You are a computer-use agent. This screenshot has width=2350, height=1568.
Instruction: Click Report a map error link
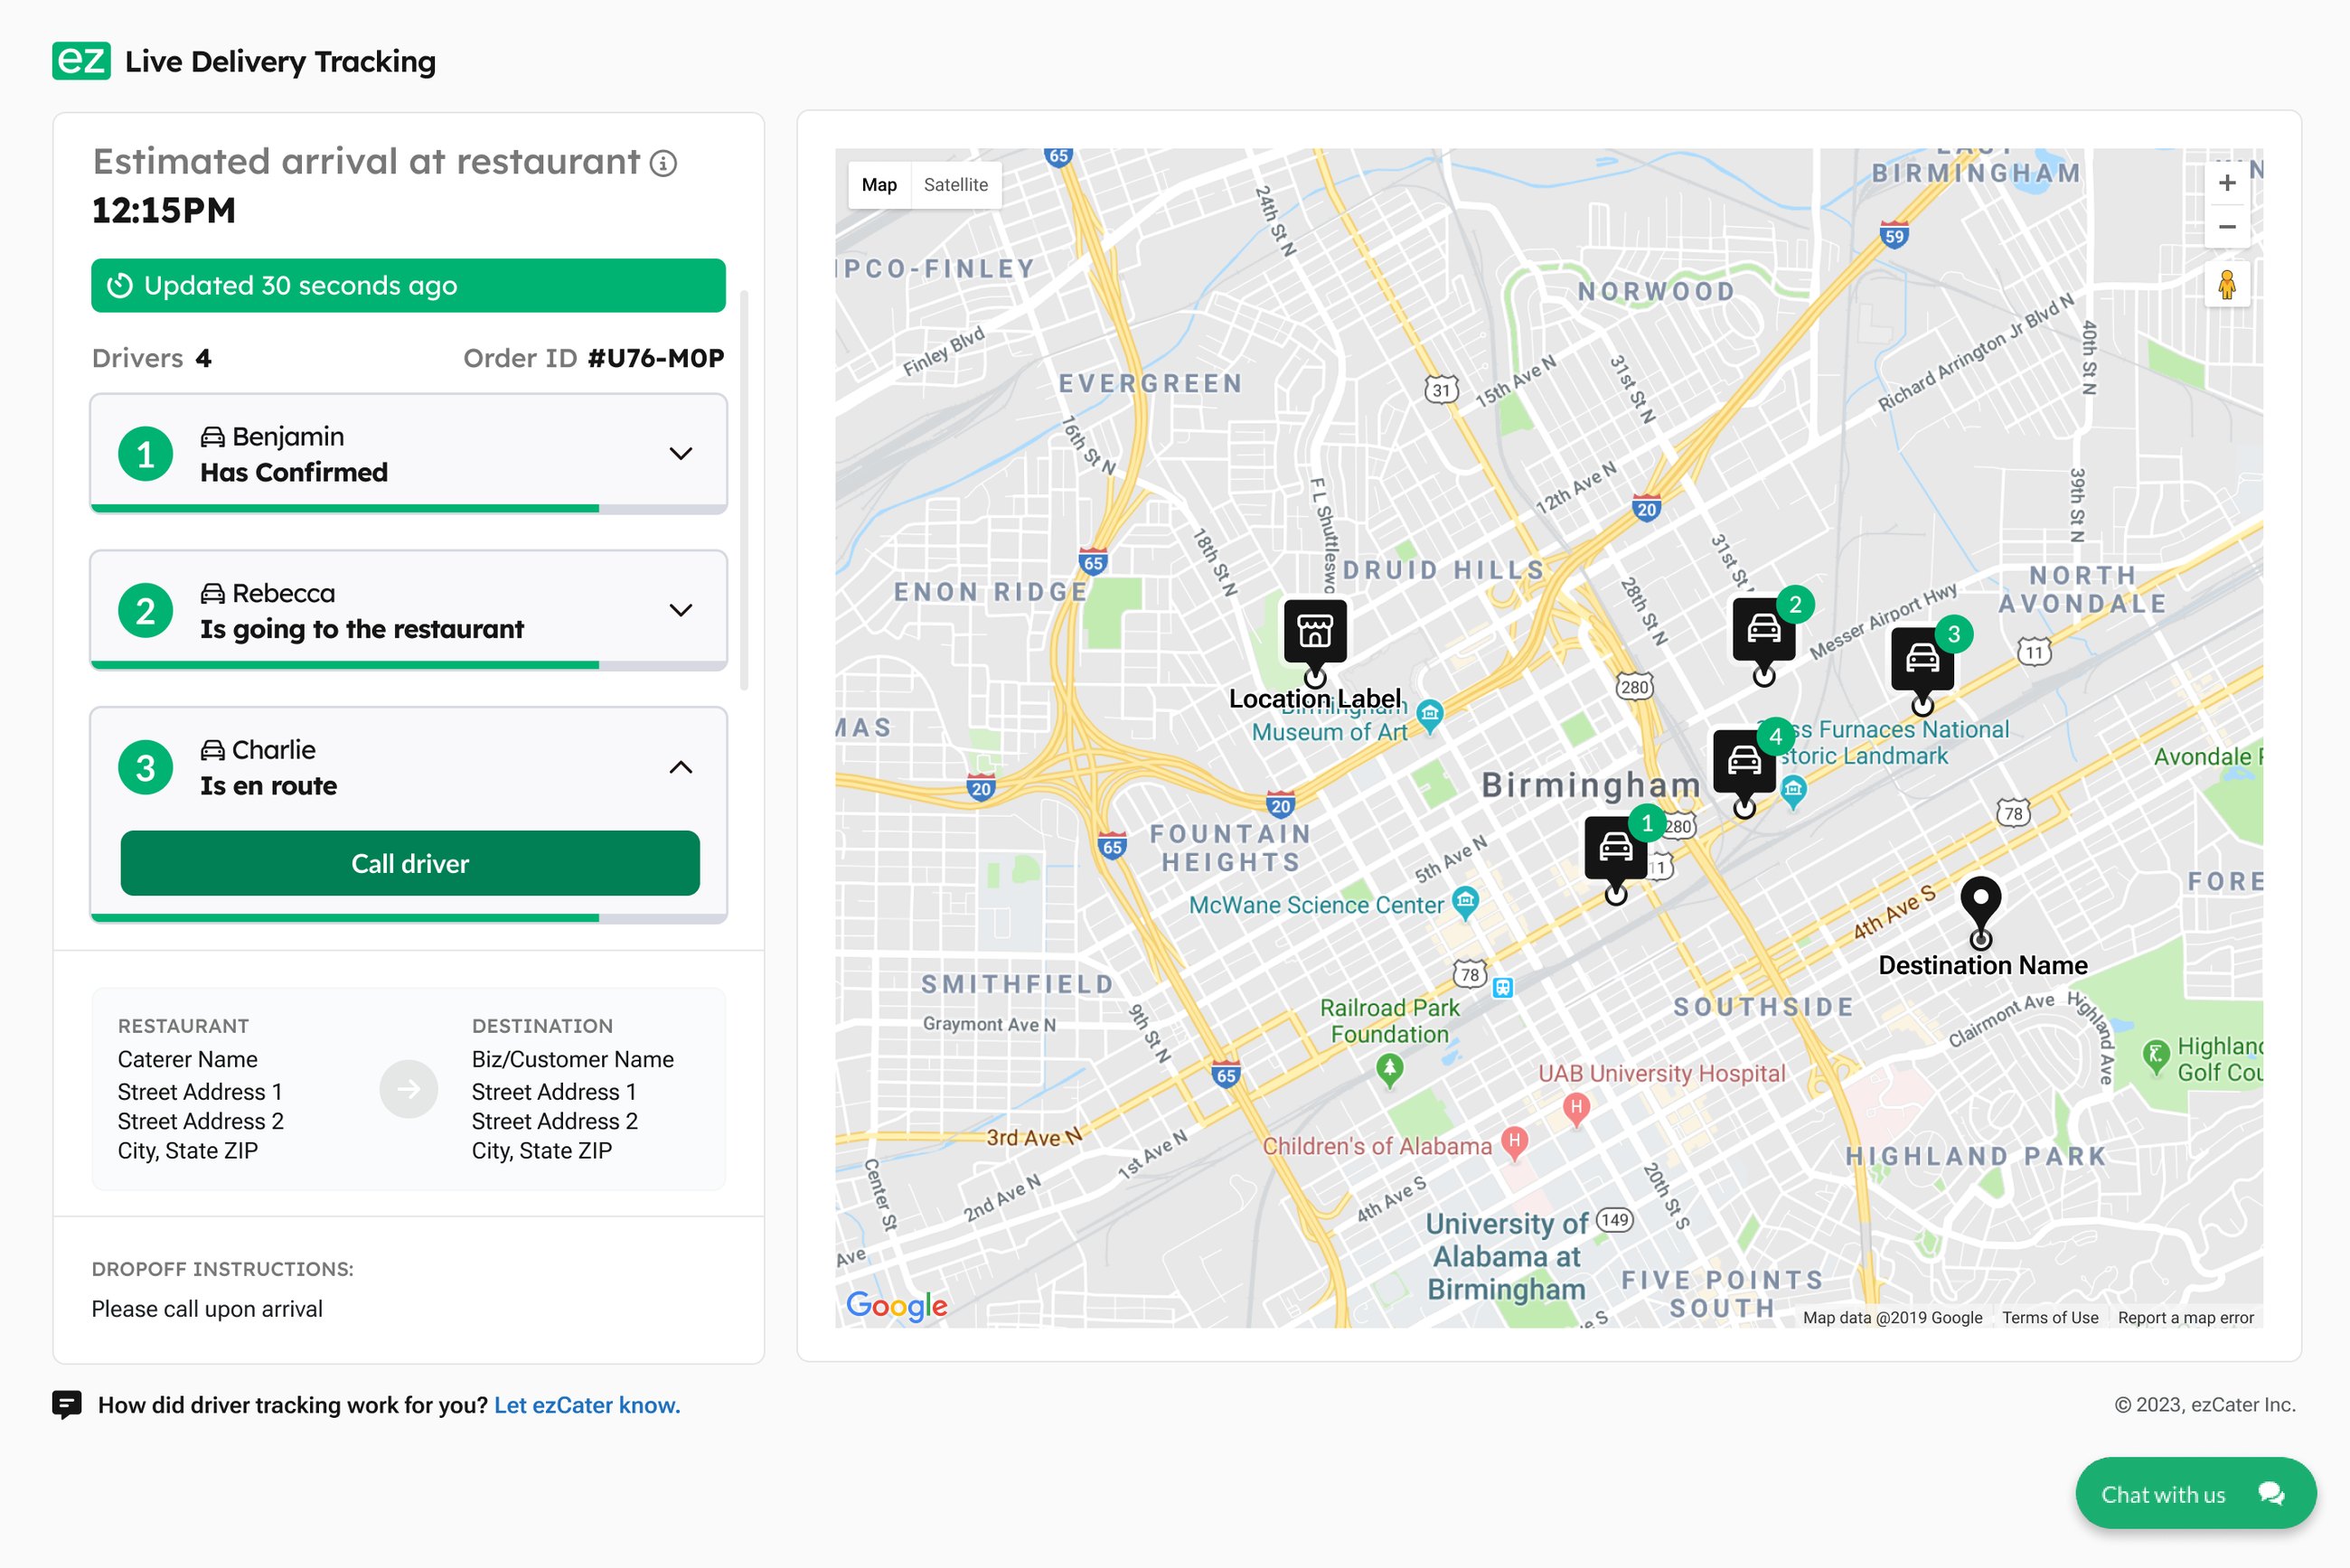pyautogui.click(x=2186, y=1318)
